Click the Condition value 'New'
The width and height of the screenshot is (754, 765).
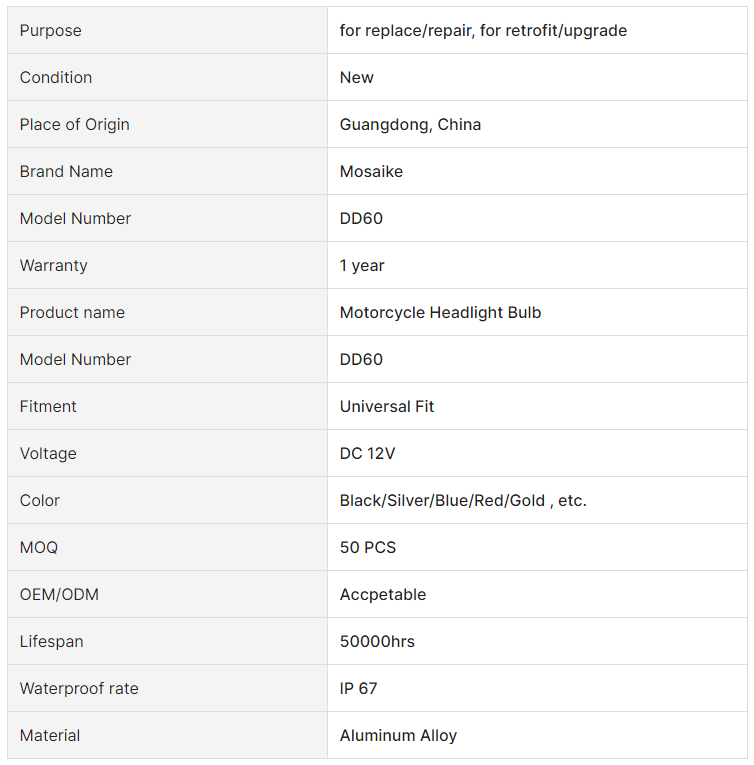(x=357, y=78)
